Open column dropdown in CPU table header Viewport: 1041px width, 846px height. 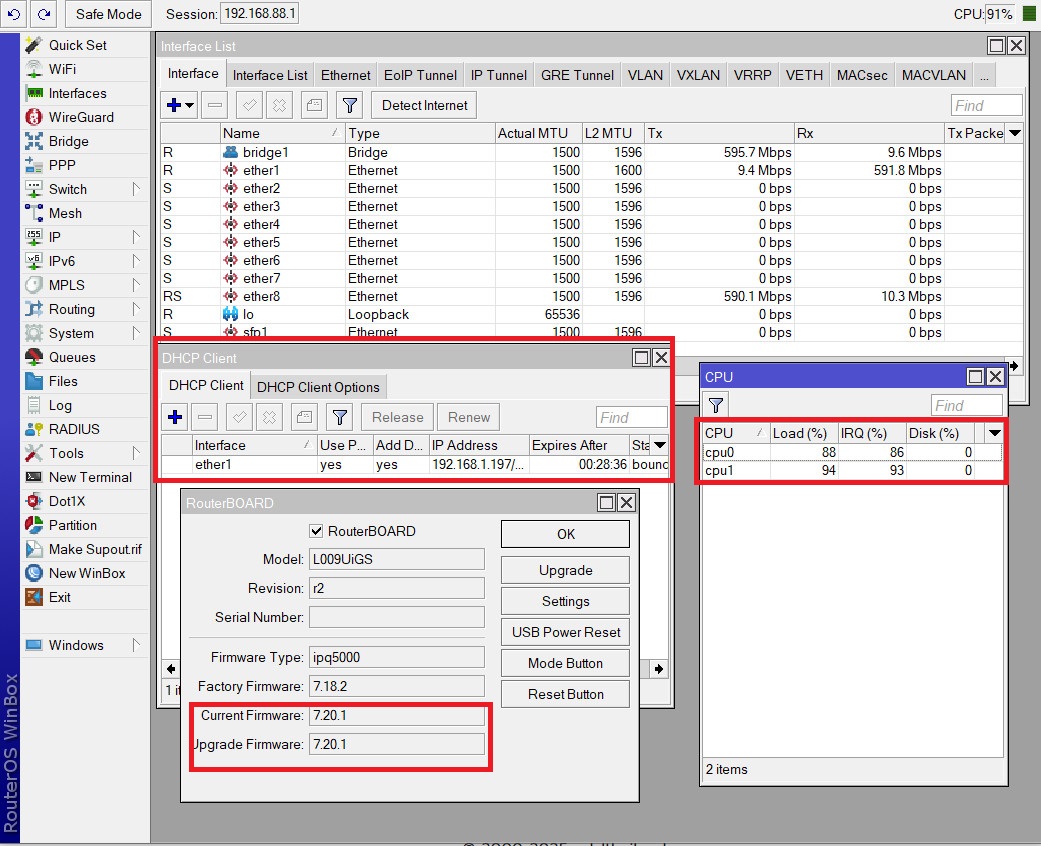click(994, 433)
